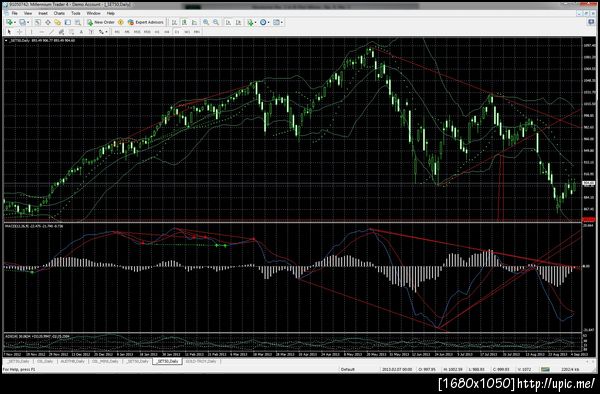
Task: Toggle chart Auto Scroll
Action: tap(228, 22)
